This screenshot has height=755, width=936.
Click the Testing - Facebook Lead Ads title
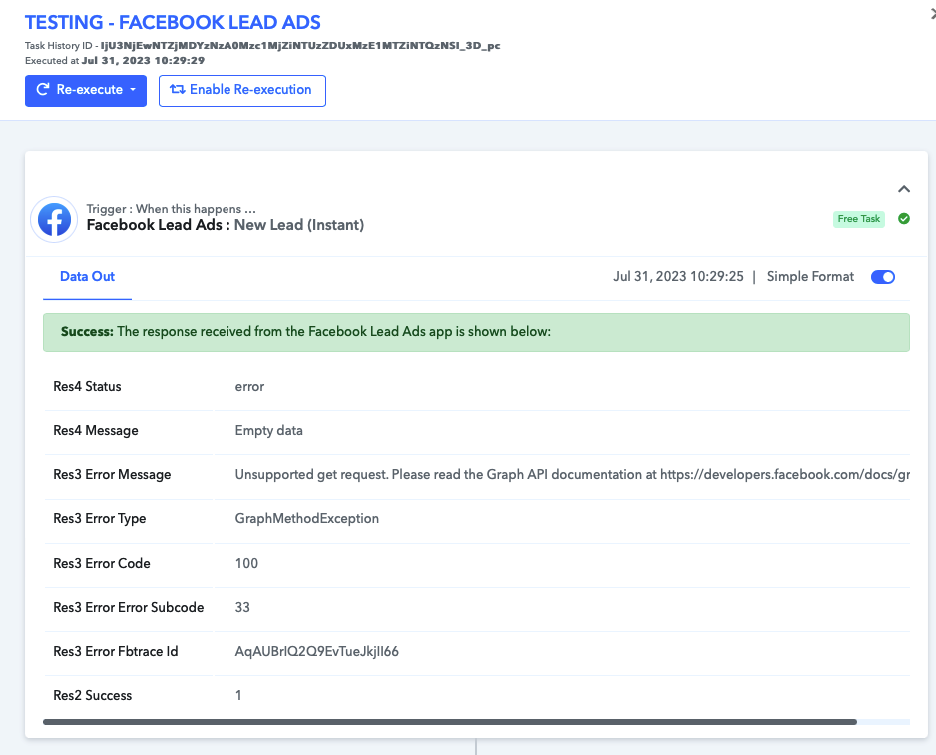pos(173,22)
